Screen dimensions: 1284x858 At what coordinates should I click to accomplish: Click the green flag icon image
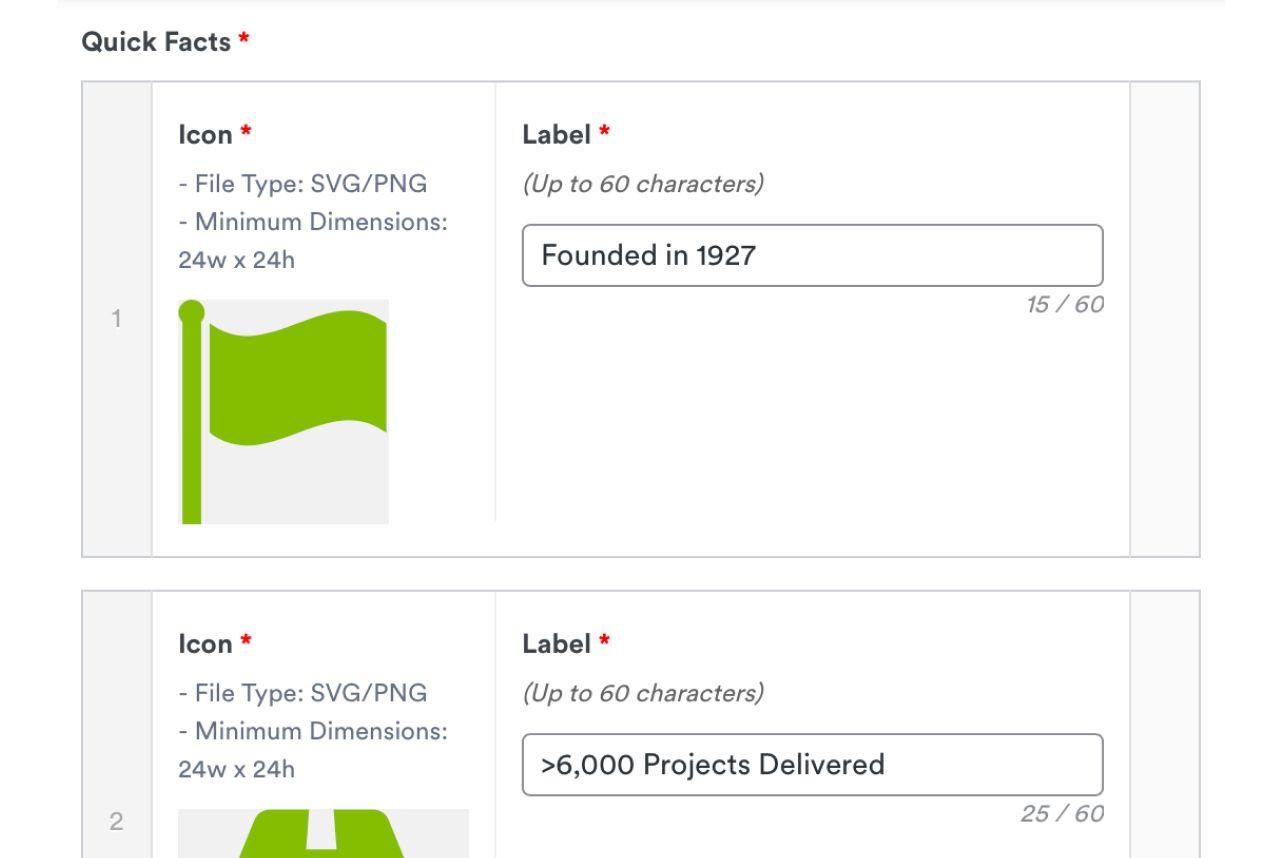(x=284, y=411)
